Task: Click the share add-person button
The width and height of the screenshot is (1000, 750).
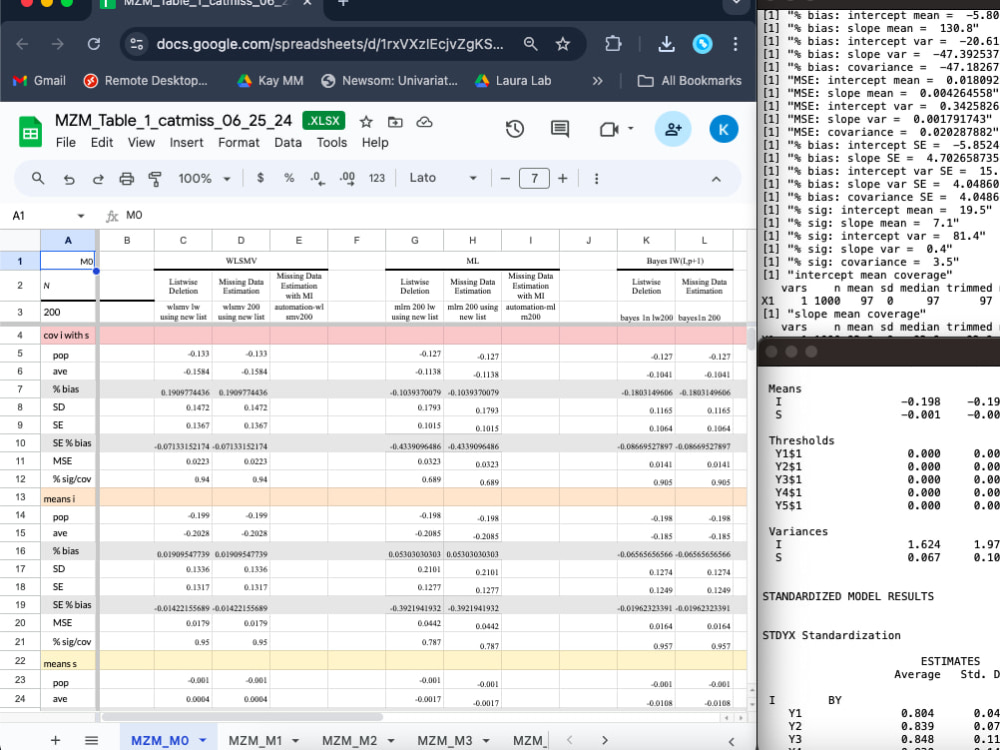Action: point(673,129)
